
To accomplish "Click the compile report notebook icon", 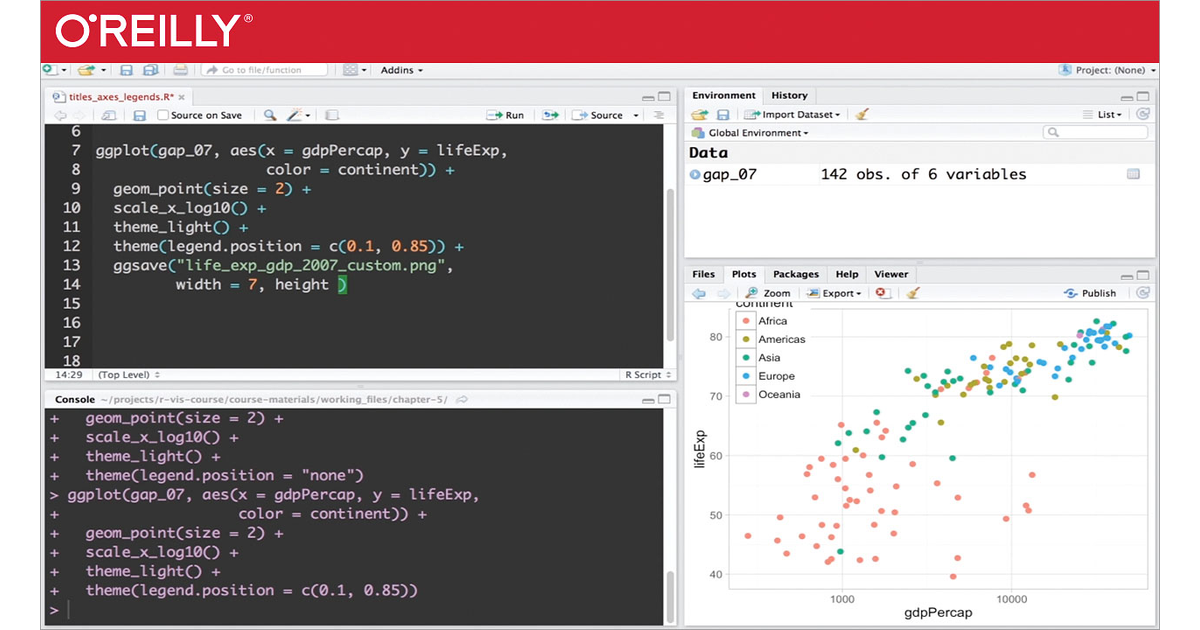I will (332, 115).
